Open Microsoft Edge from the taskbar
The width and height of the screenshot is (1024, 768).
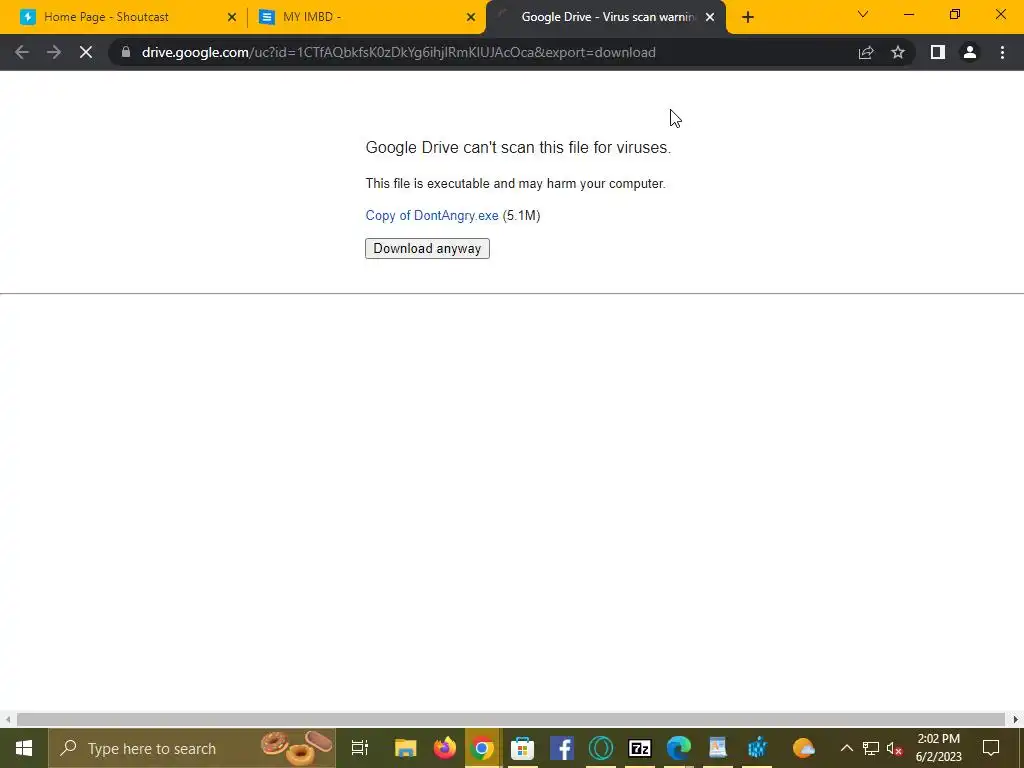(x=679, y=748)
